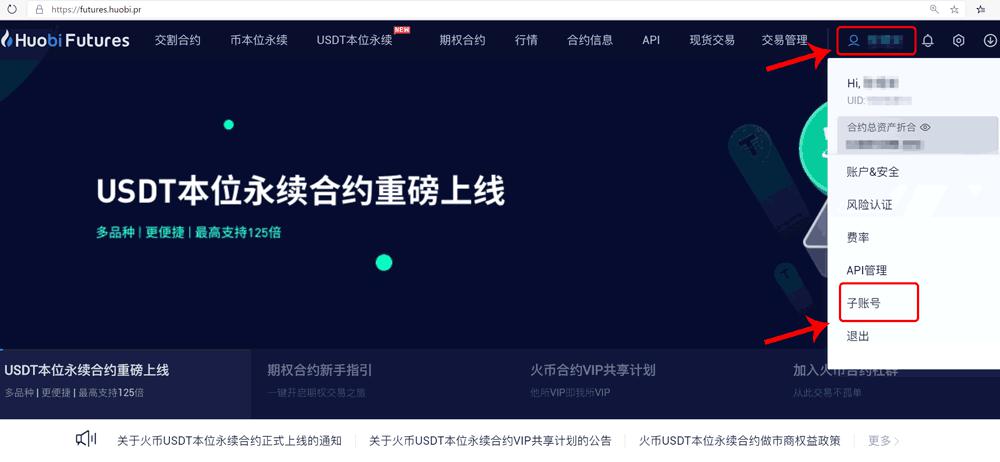1000x462 pixels.
Task: Toggle the asset visibility eye icon
Action: click(925, 127)
